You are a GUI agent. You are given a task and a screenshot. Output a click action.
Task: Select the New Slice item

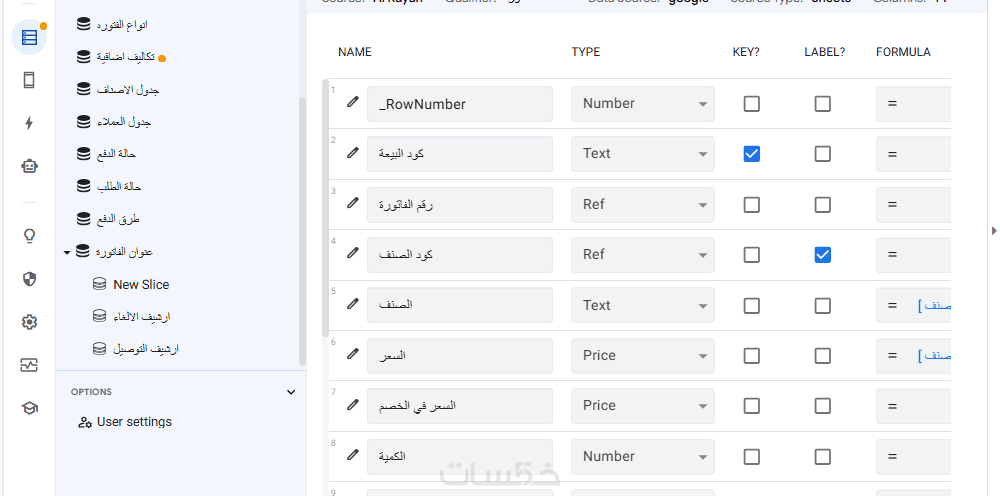(141, 285)
